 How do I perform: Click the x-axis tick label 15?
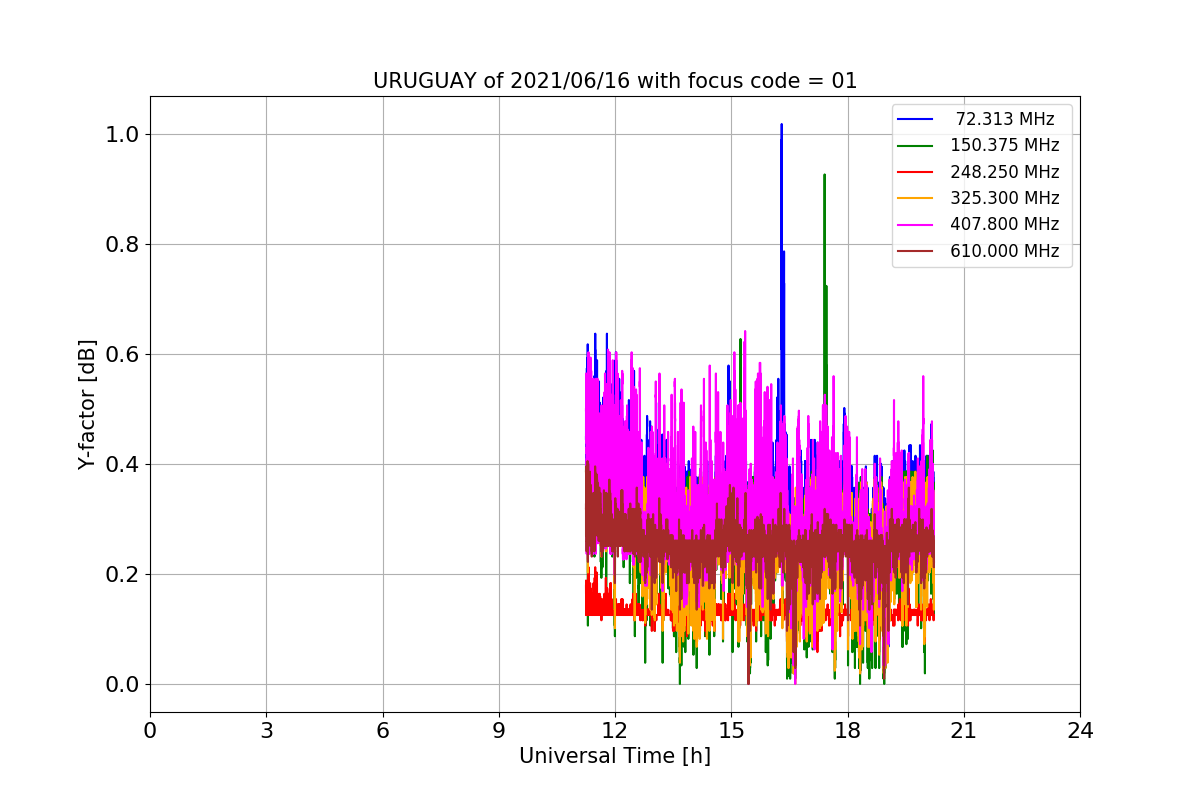pos(731,730)
